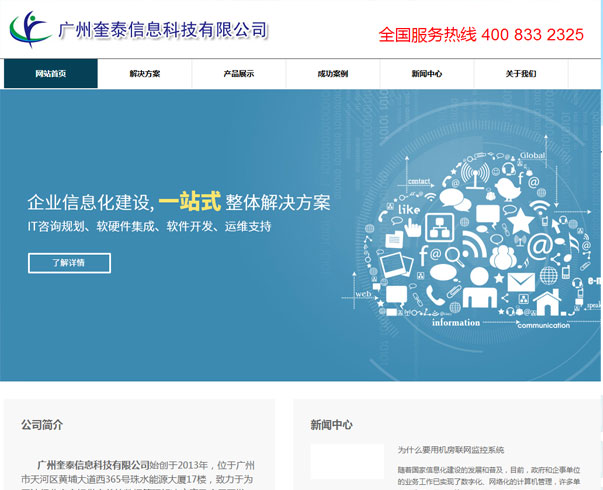Click the antenna broadcast tower icon
The image size is (603, 490).
pyautogui.click(x=476, y=173)
